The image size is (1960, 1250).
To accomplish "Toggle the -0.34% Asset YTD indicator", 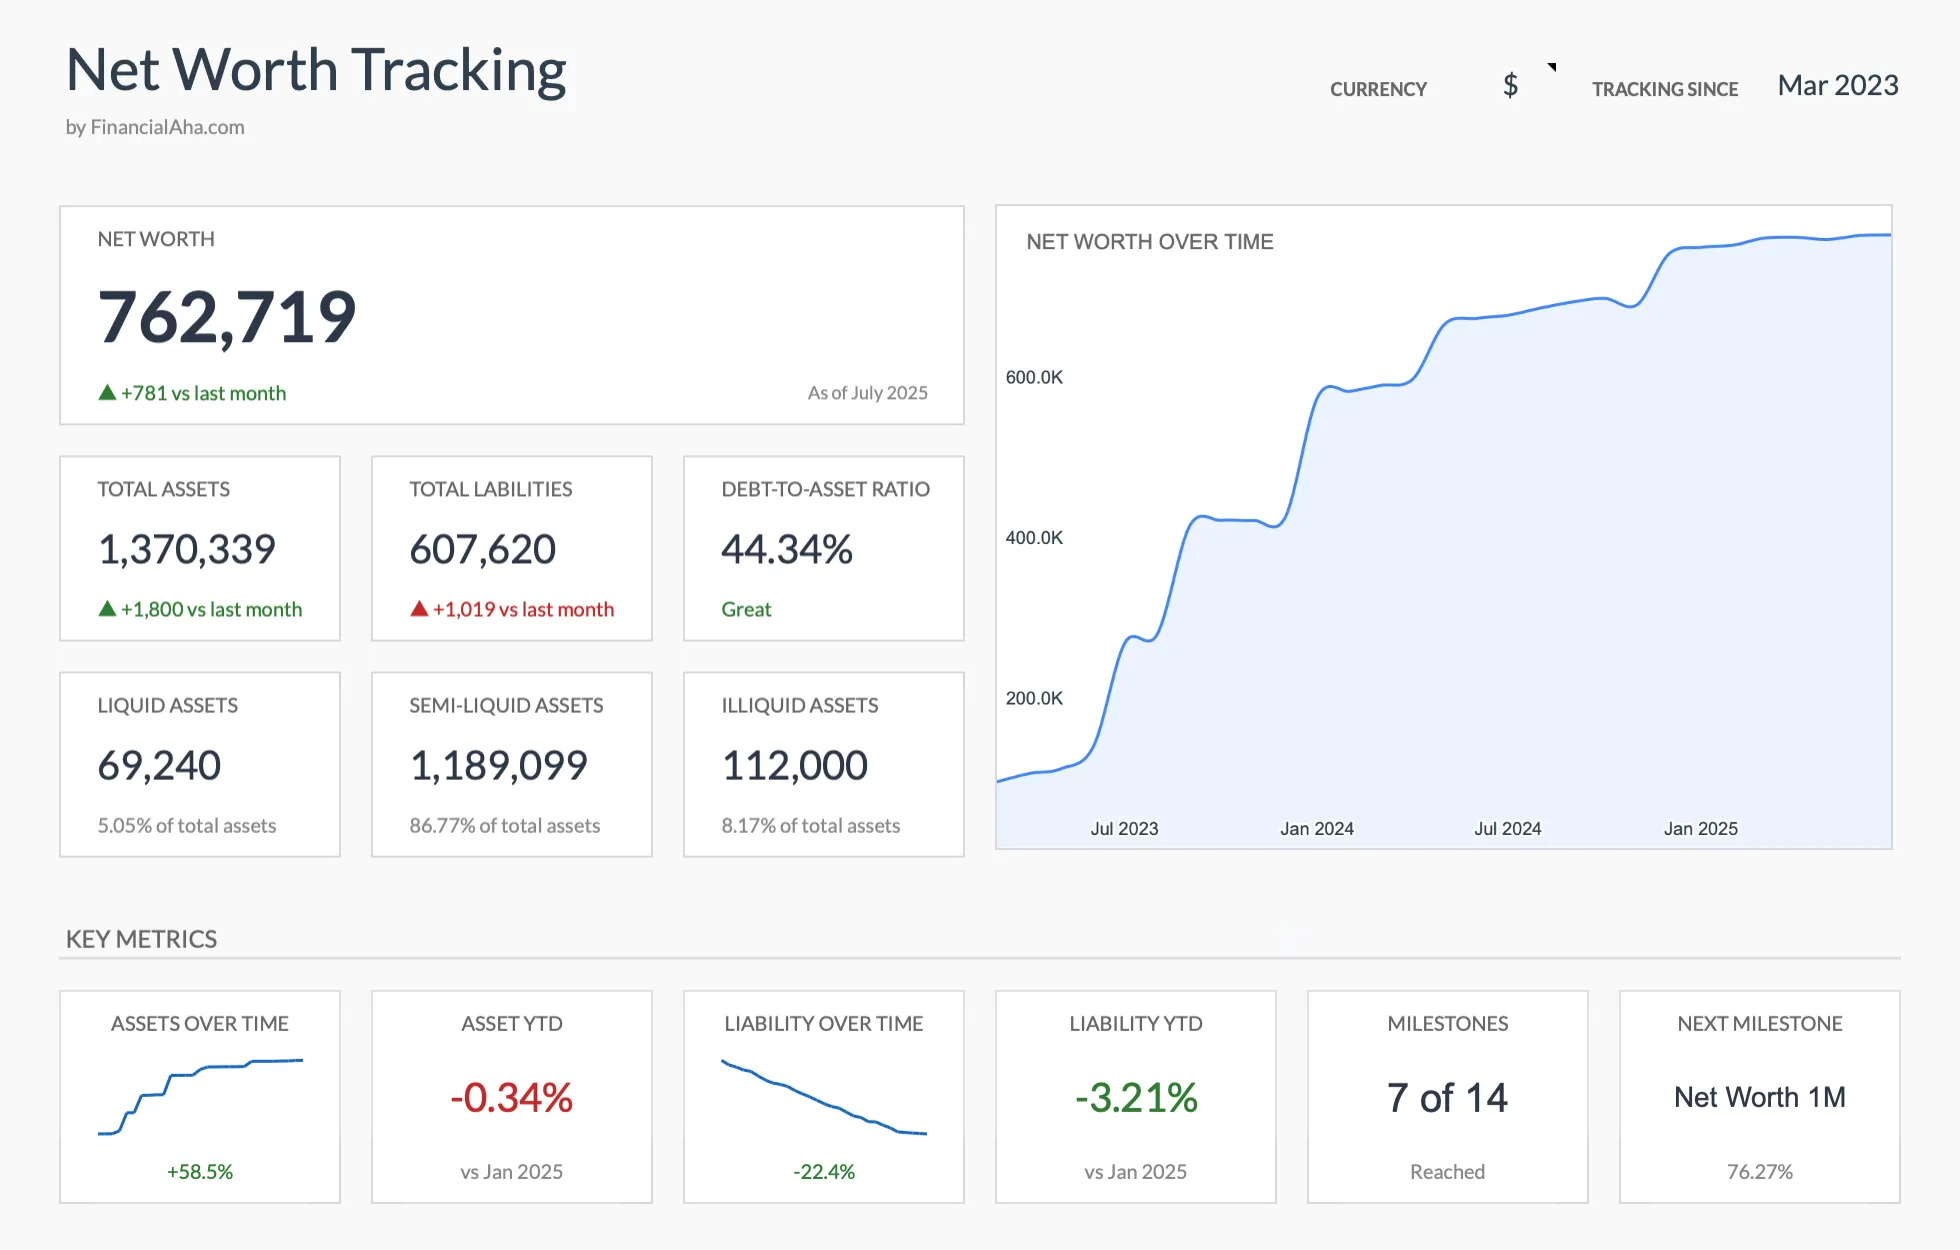I will (511, 1097).
